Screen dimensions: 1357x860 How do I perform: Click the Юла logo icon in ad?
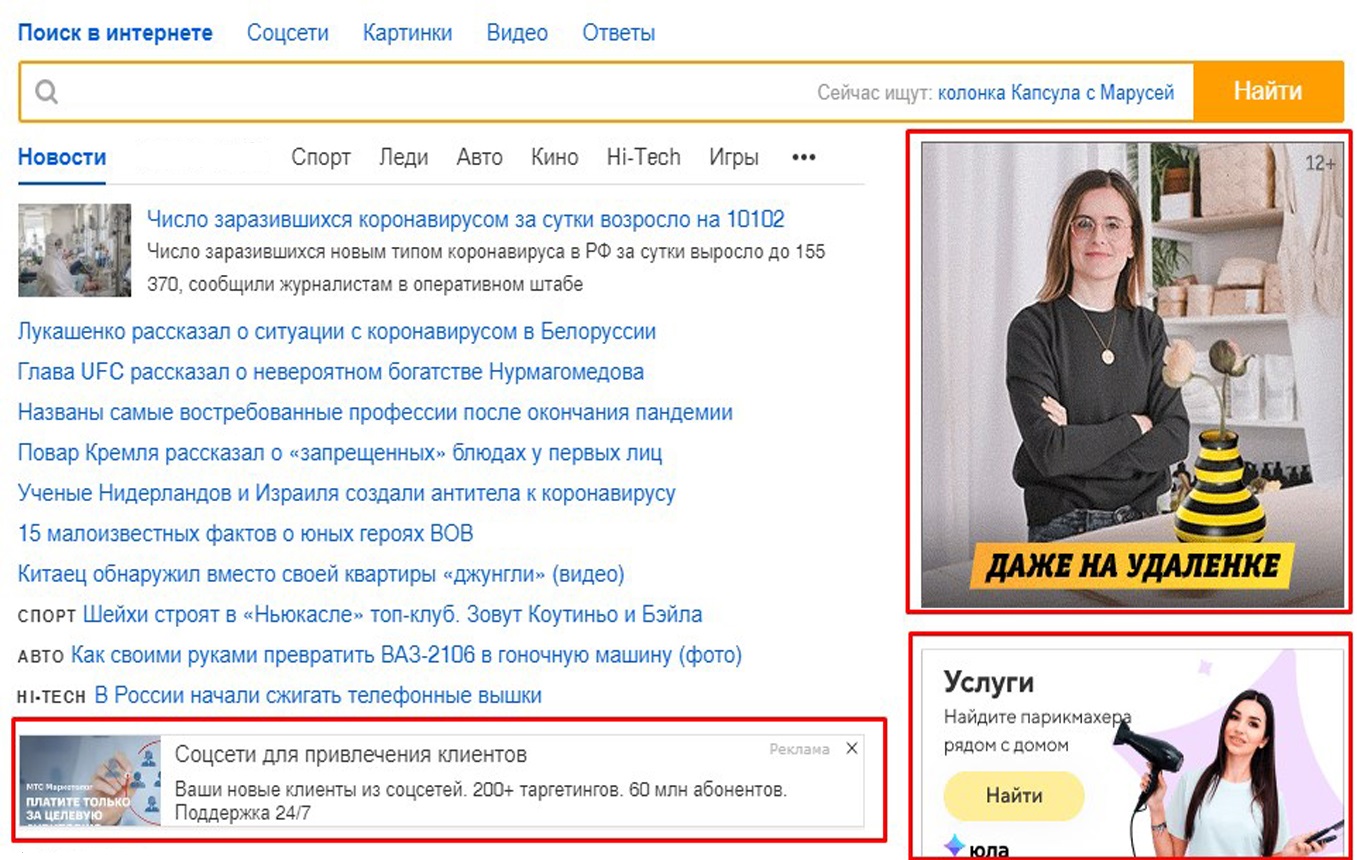click(x=956, y=846)
